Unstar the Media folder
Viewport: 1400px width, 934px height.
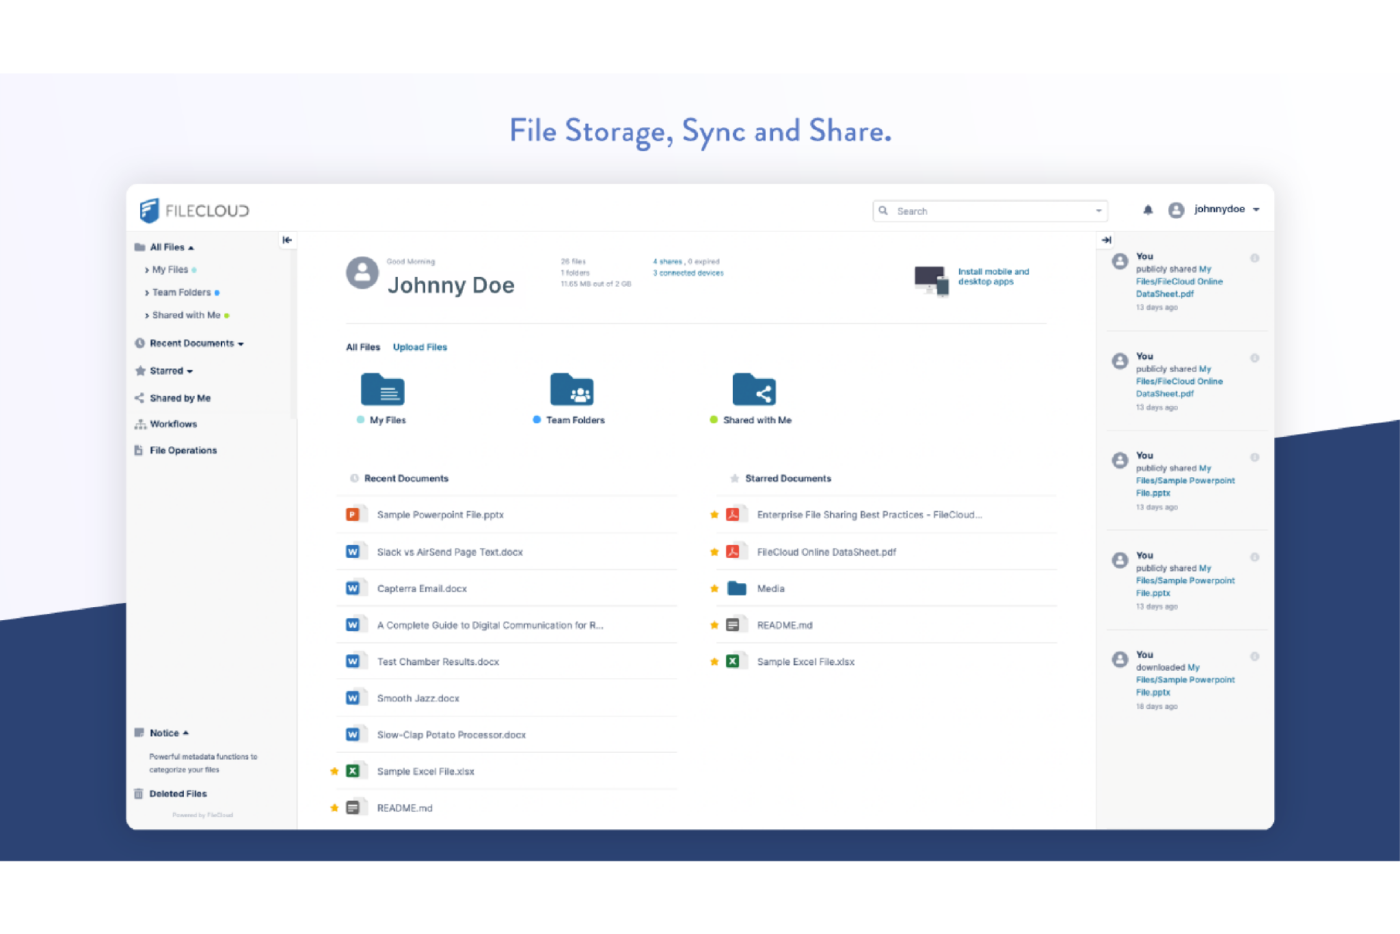coord(713,588)
